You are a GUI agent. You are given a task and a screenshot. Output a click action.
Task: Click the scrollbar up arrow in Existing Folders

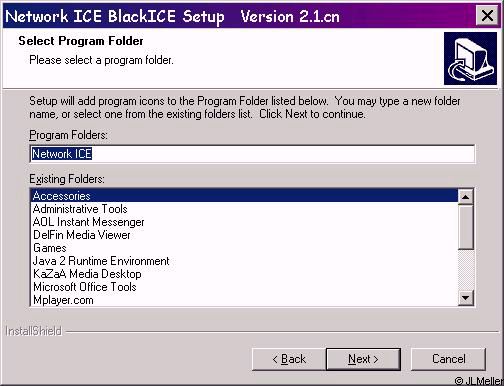pyautogui.click(x=465, y=196)
